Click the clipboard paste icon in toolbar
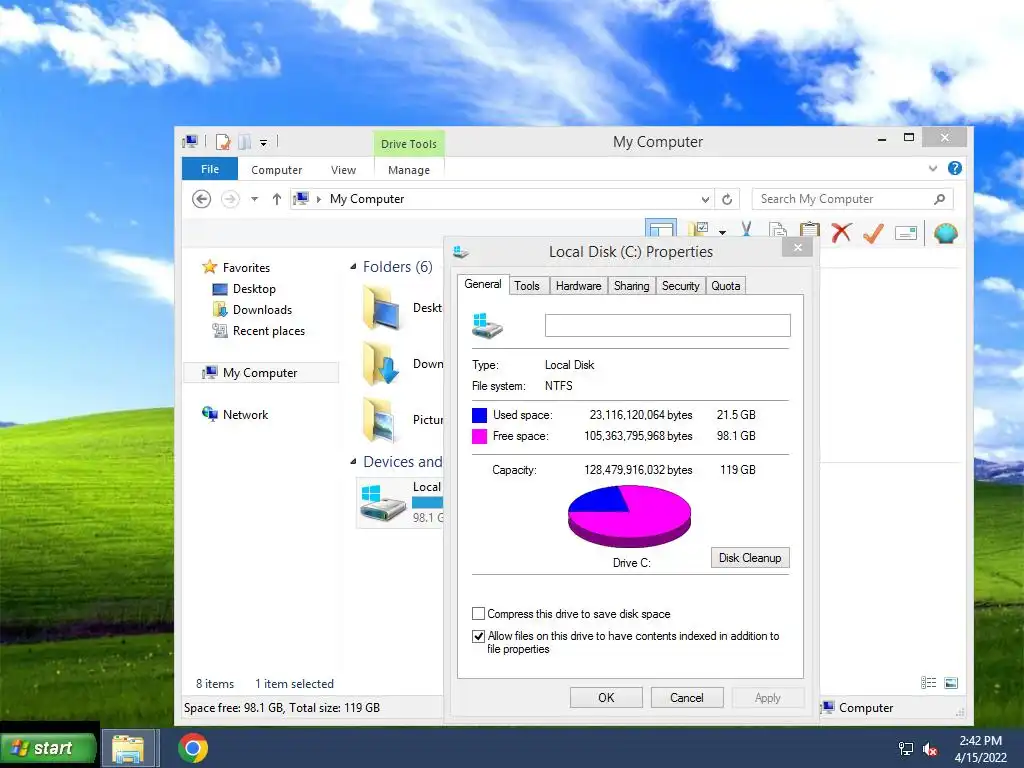 click(x=810, y=230)
